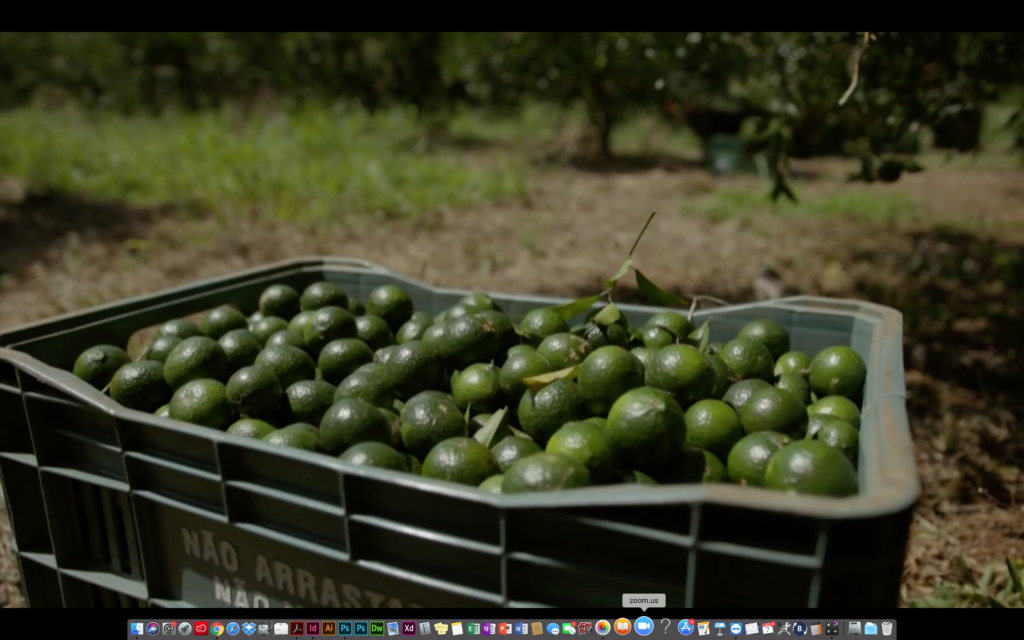Open Adobe XD from the dock
The width and height of the screenshot is (1024, 640).
click(409, 628)
